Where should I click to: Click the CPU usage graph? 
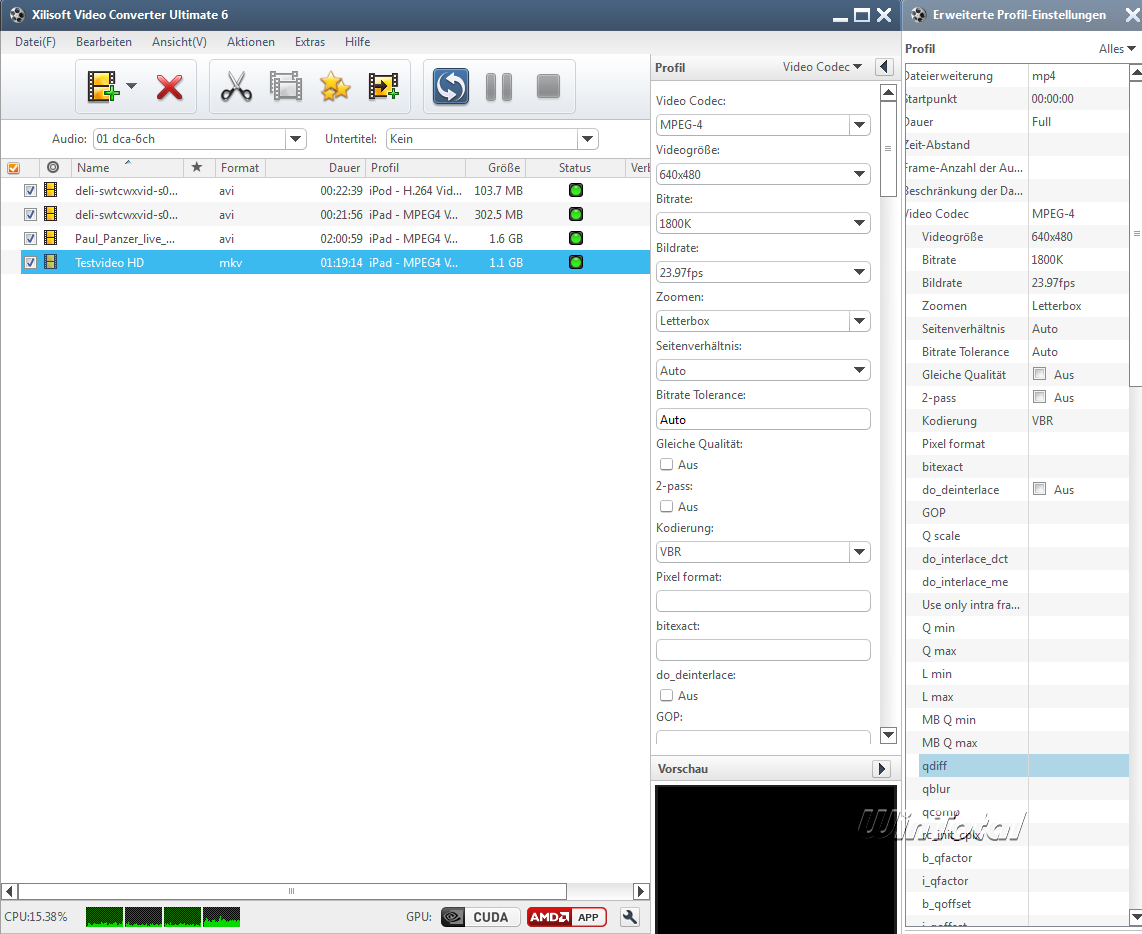[x=163, y=917]
